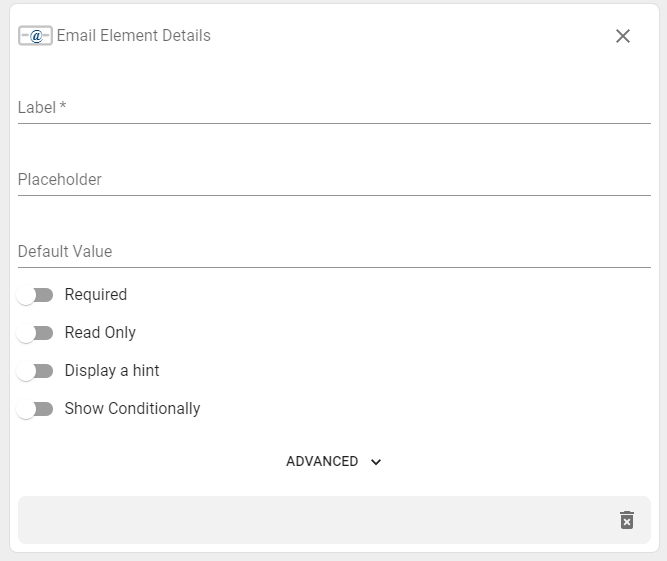
Task: Close the Email Element Details panel
Action: [623, 36]
